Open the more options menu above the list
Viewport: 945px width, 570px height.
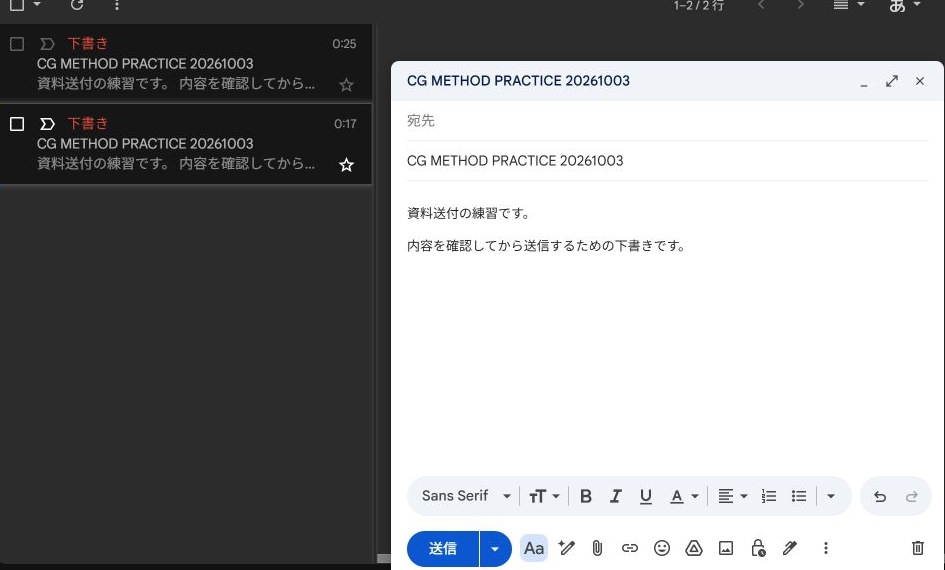click(x=117, y=5)
